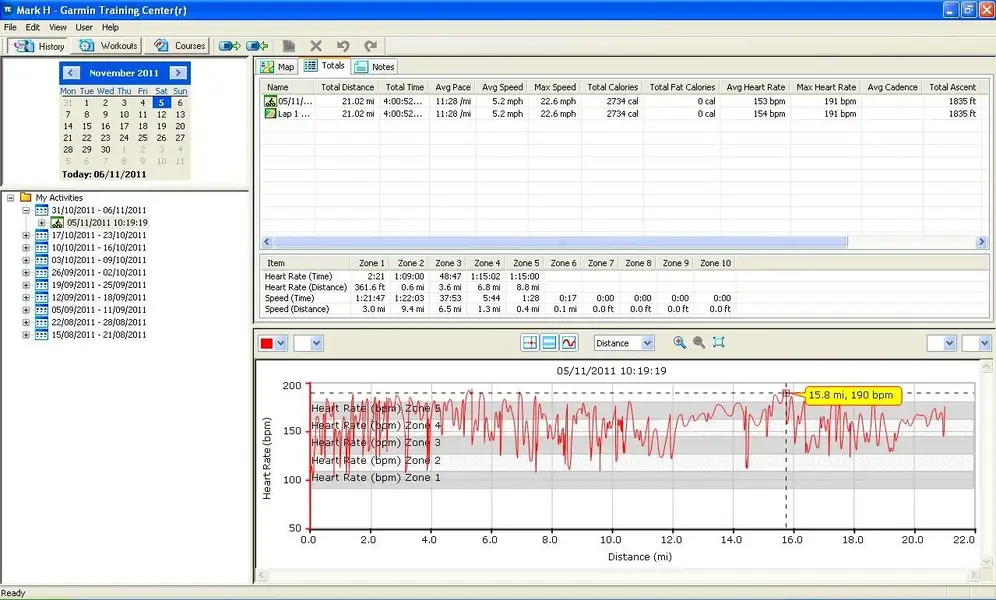
Task: Open the View menu
Action: (x=58, y=27)
